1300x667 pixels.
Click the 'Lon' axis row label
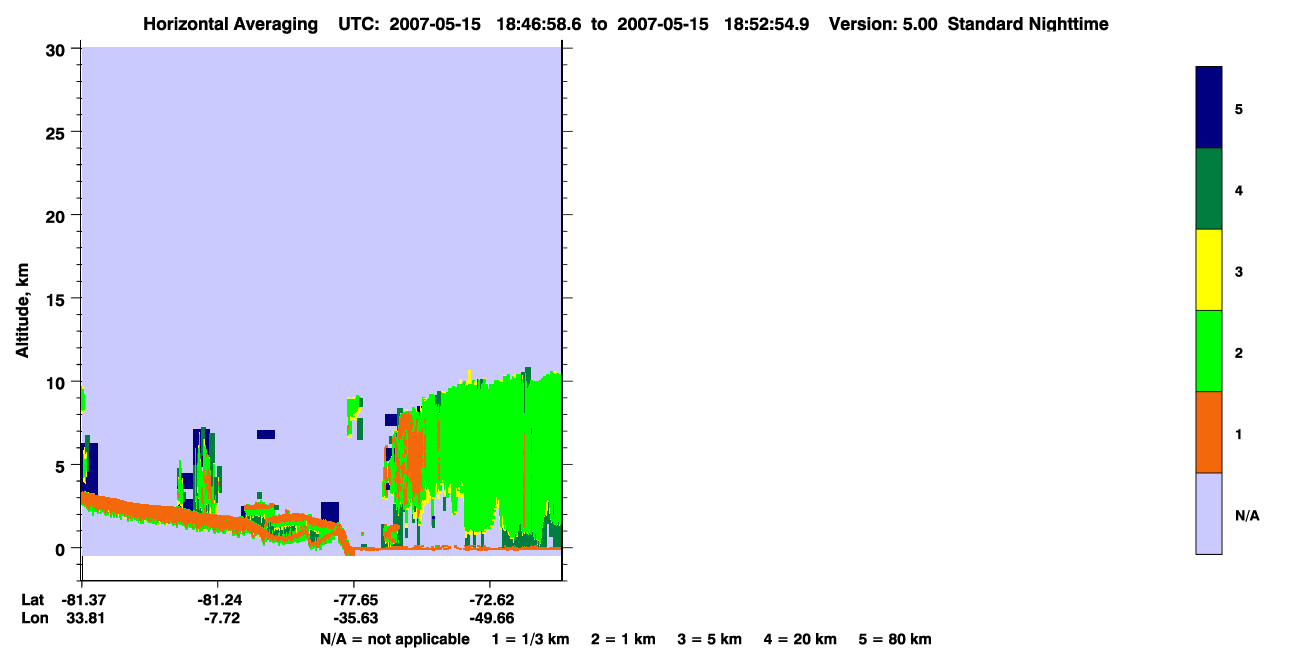[x=33, y=618]
